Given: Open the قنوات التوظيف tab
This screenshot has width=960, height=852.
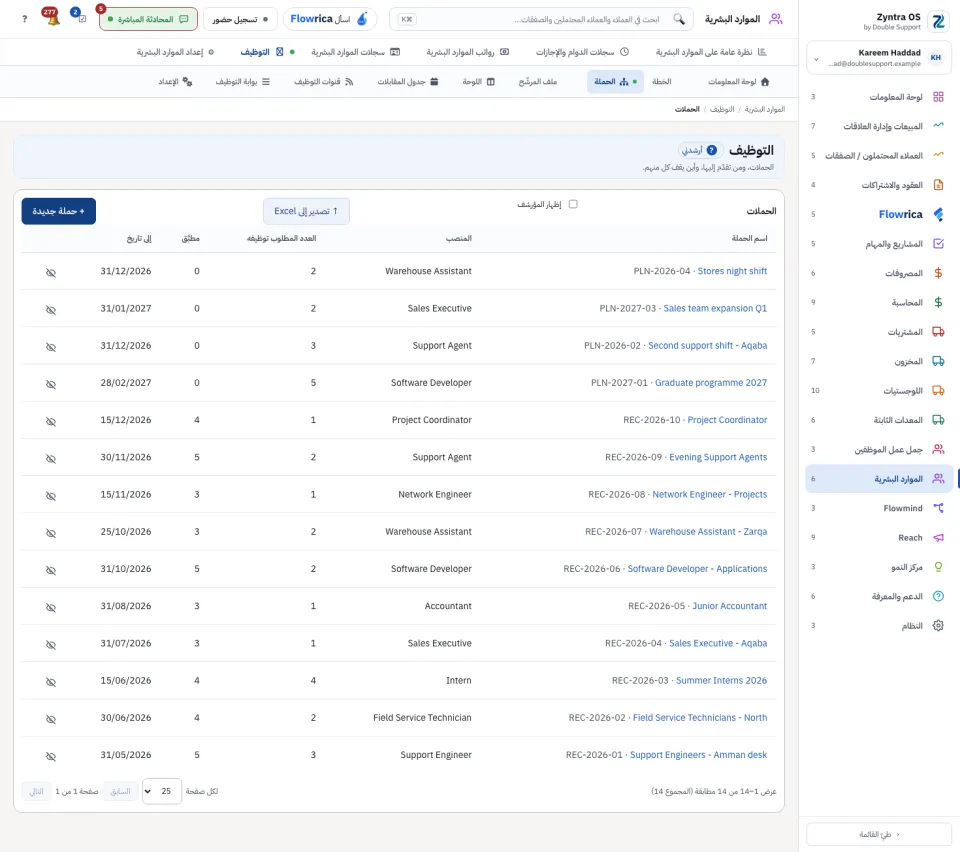Looking at the screenshot, I should (323, 81).
